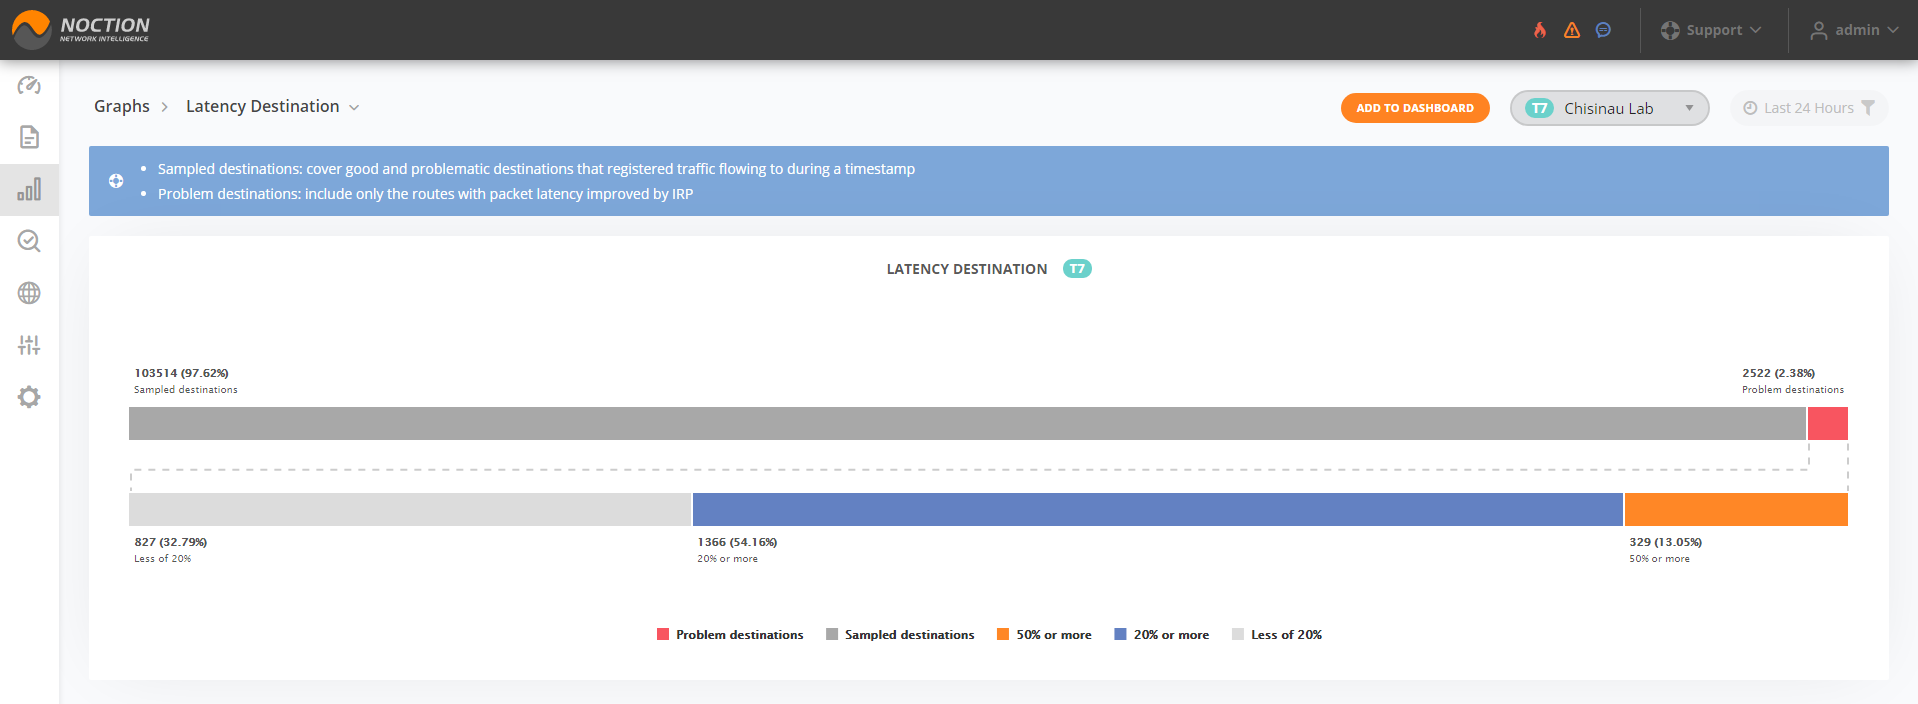Open the chat messages icon
Image resolution: width=1918 pixels, height=704 pixels.
pos(1603,30)
